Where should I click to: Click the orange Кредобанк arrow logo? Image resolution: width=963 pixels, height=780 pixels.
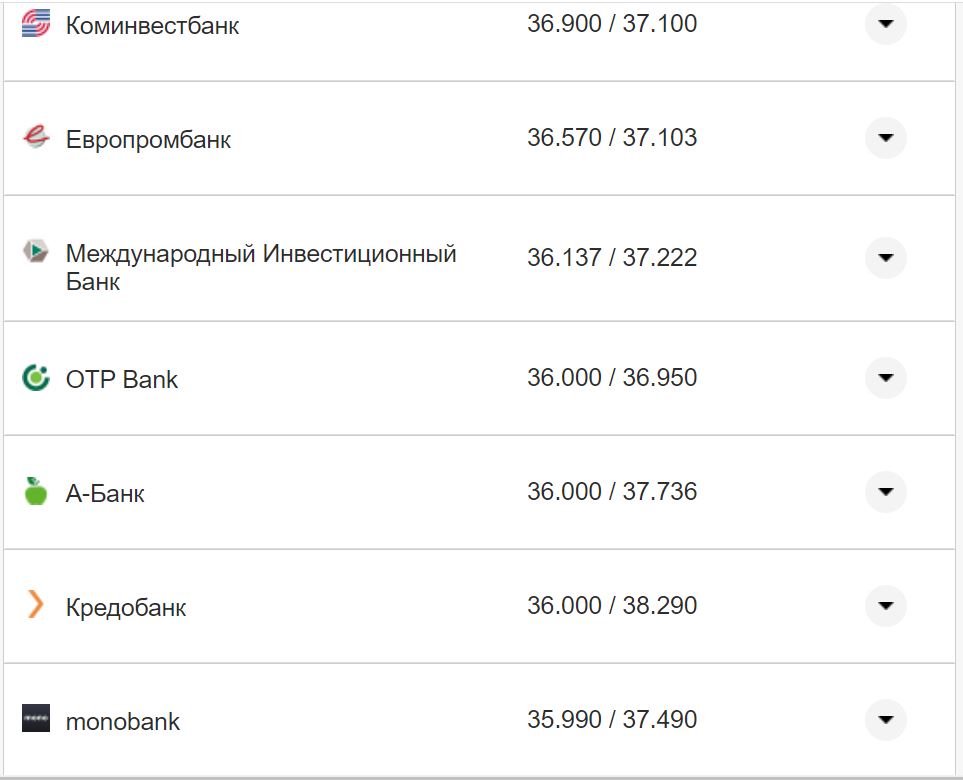(x=36, y=605)
